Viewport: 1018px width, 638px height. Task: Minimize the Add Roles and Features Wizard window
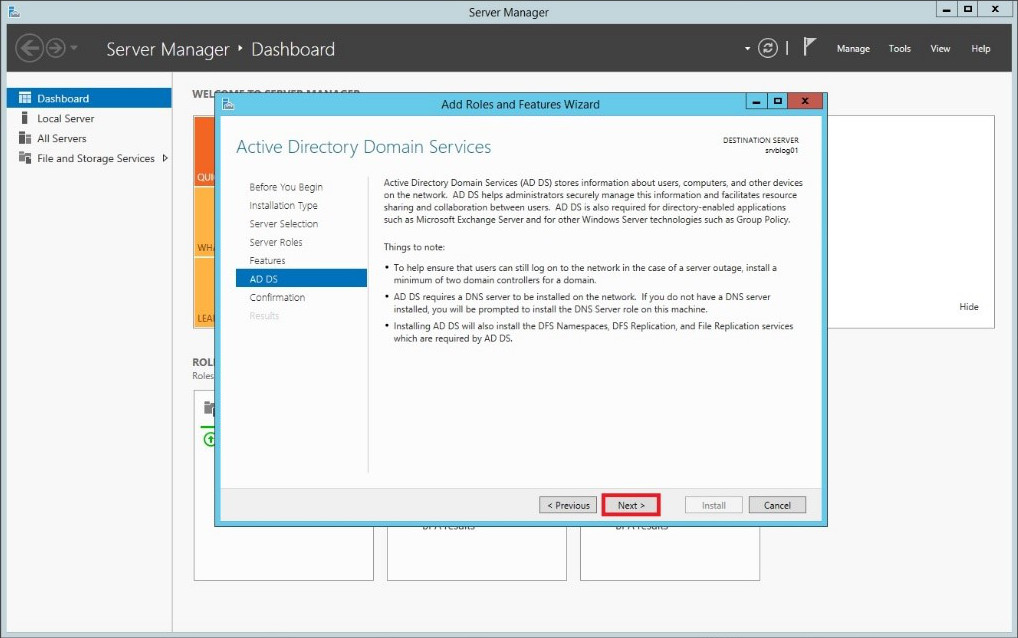[756, 101]
